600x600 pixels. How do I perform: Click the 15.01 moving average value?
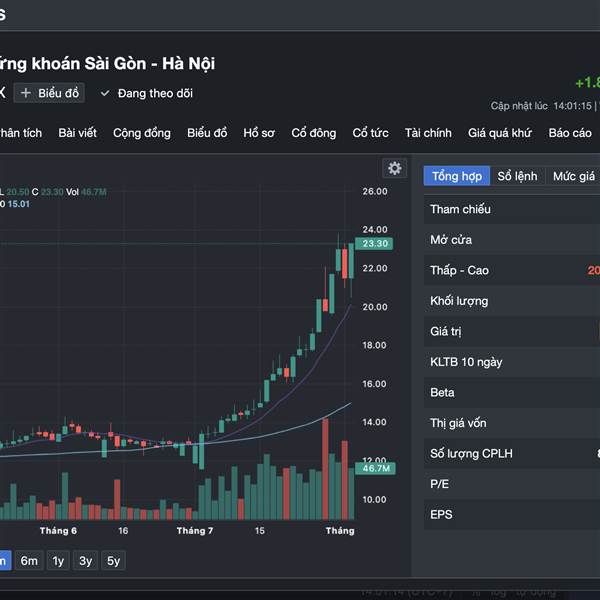tap(18, 204)
